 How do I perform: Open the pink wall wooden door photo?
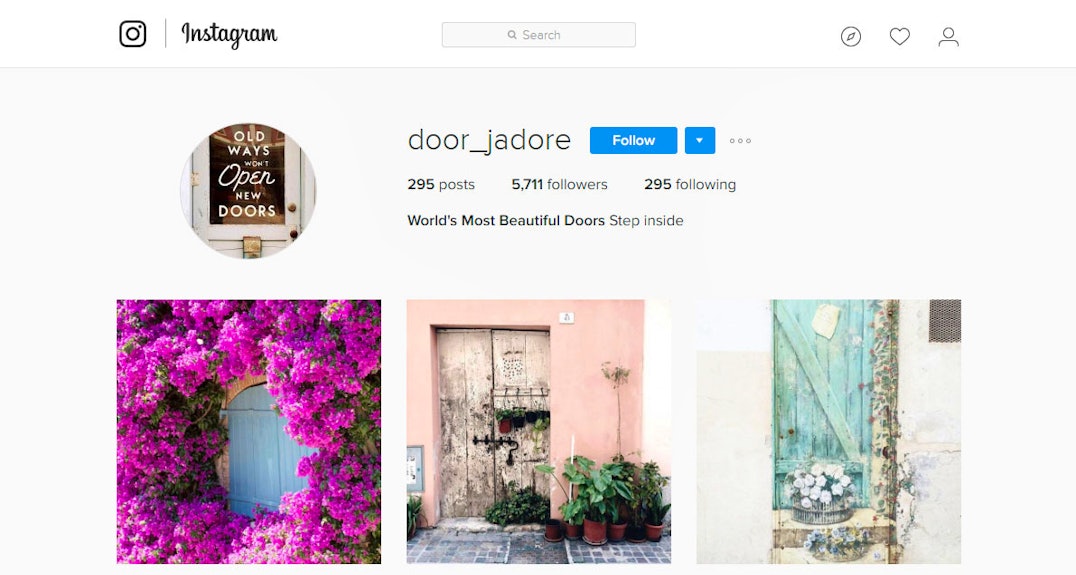click(x=539, y=432)
